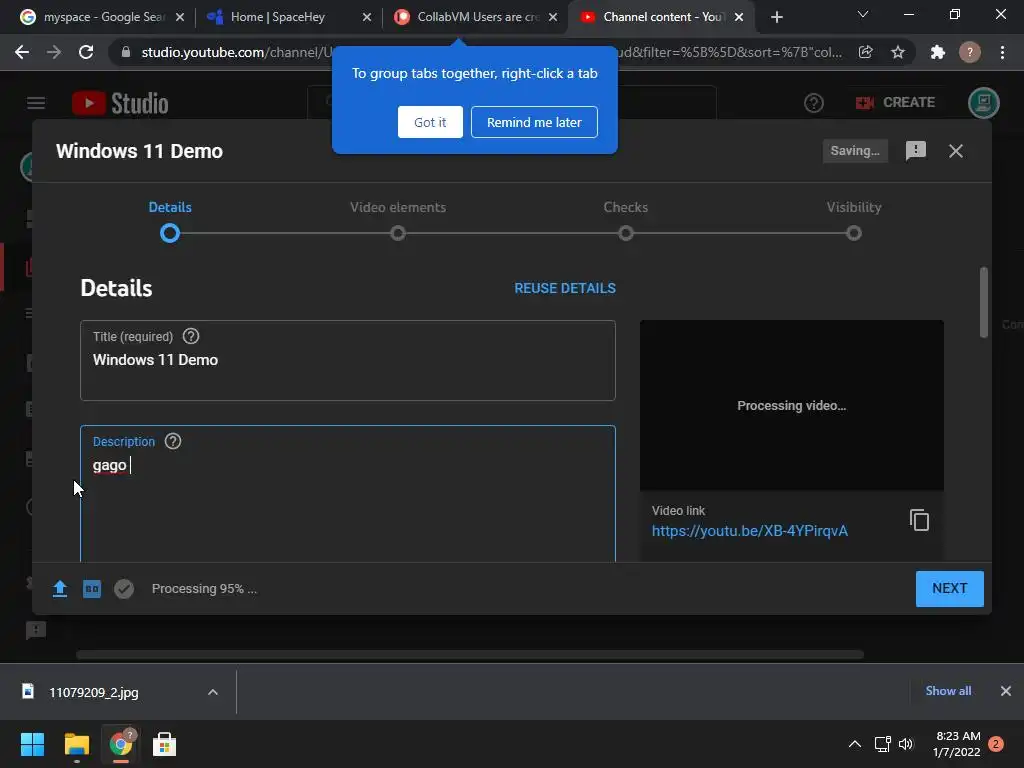Click Show all downloads
The width and height of the screenshot is (1024, 768).
point(948,691)
